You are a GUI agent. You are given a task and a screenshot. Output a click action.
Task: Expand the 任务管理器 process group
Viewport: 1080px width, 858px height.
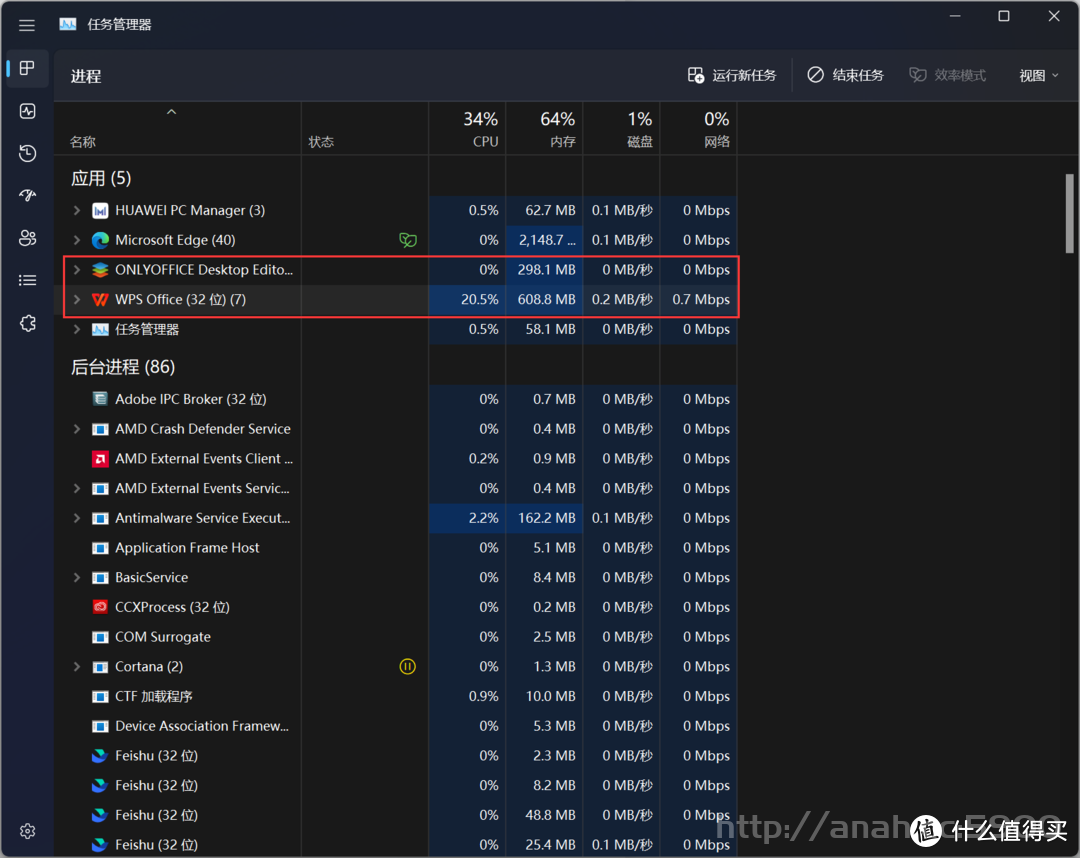[76, 329]
